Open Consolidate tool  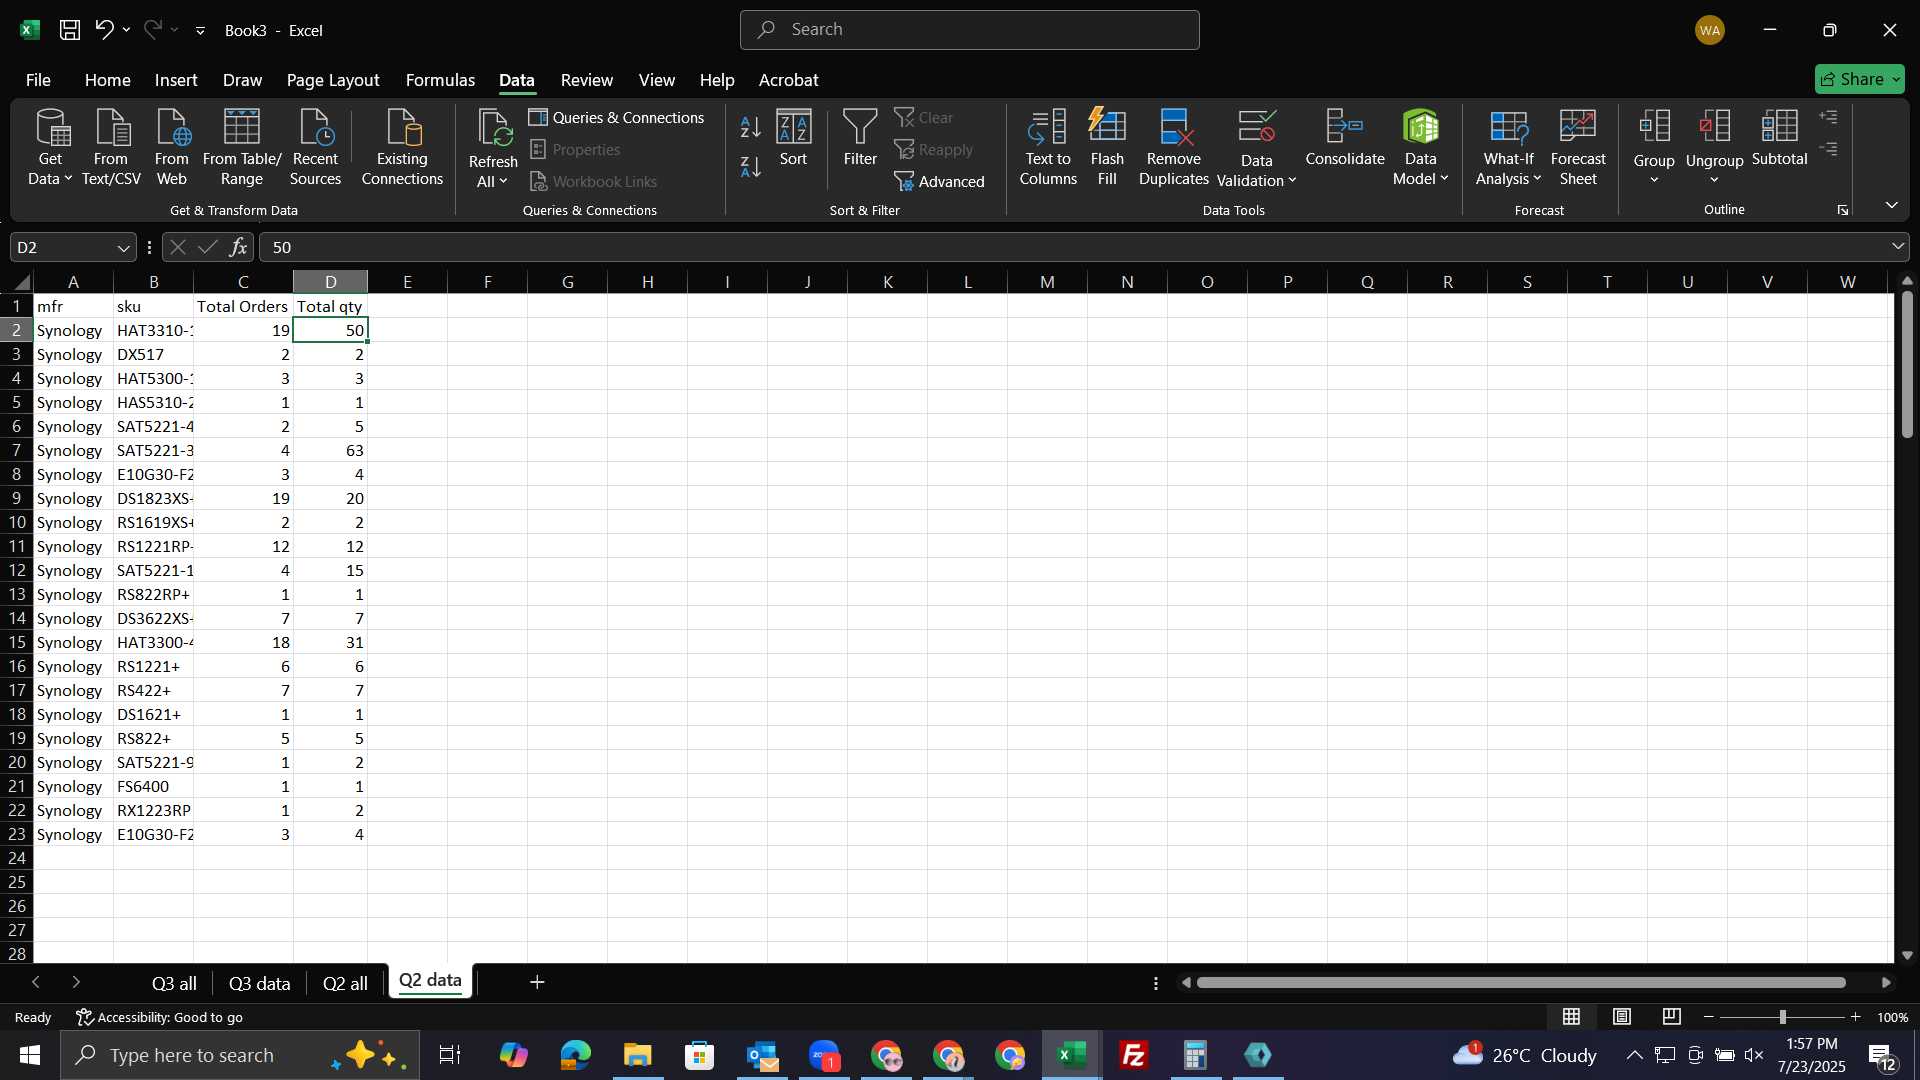1345,139
